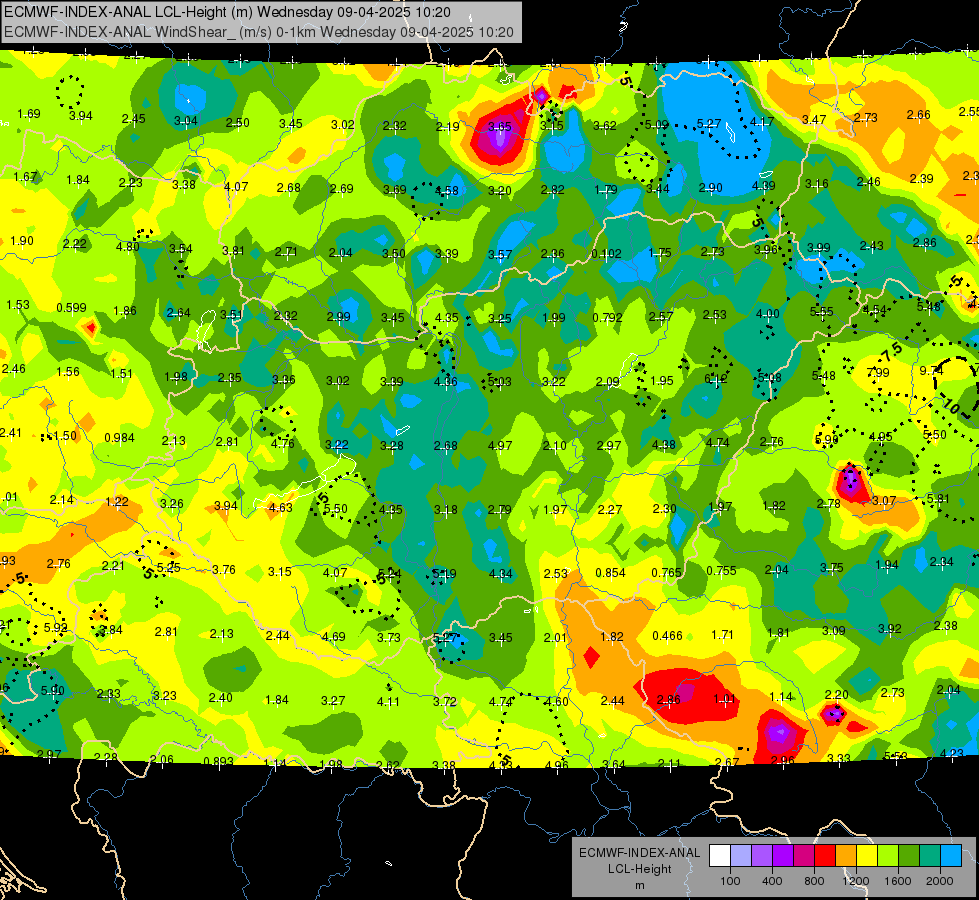Click the wind shear value 0.854
Image resolution: width=979 pixels, height=900 pixels.
coord(610,573)
